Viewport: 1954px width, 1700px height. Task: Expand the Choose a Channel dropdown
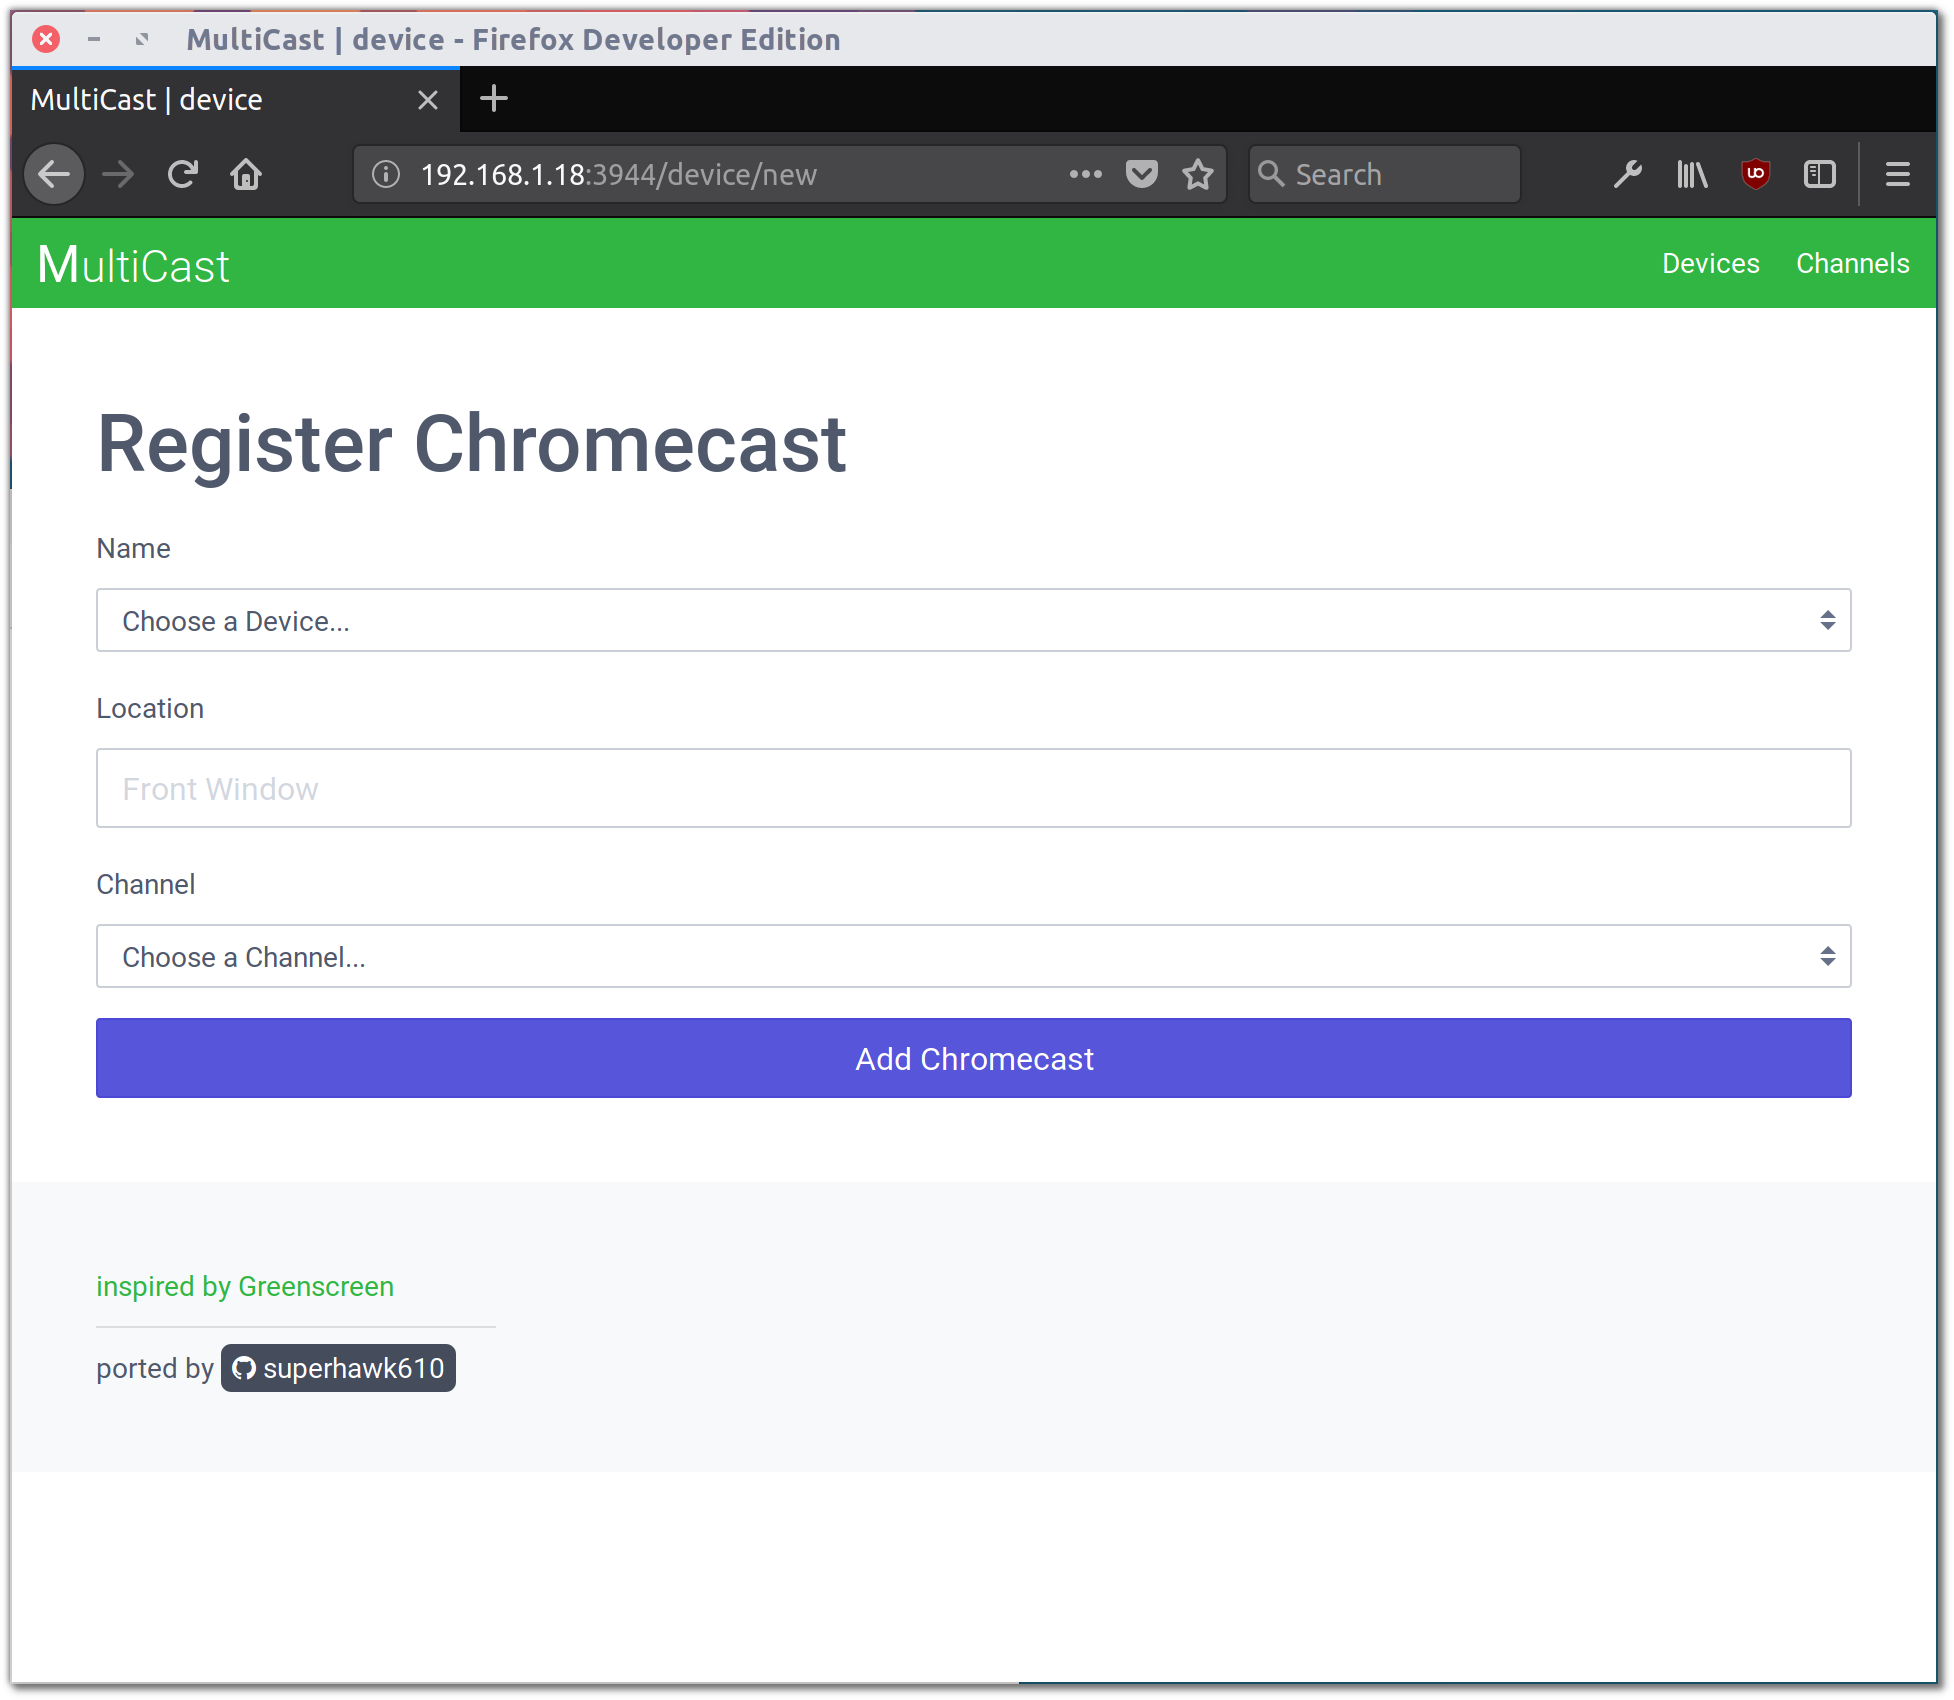click(974, 956)
